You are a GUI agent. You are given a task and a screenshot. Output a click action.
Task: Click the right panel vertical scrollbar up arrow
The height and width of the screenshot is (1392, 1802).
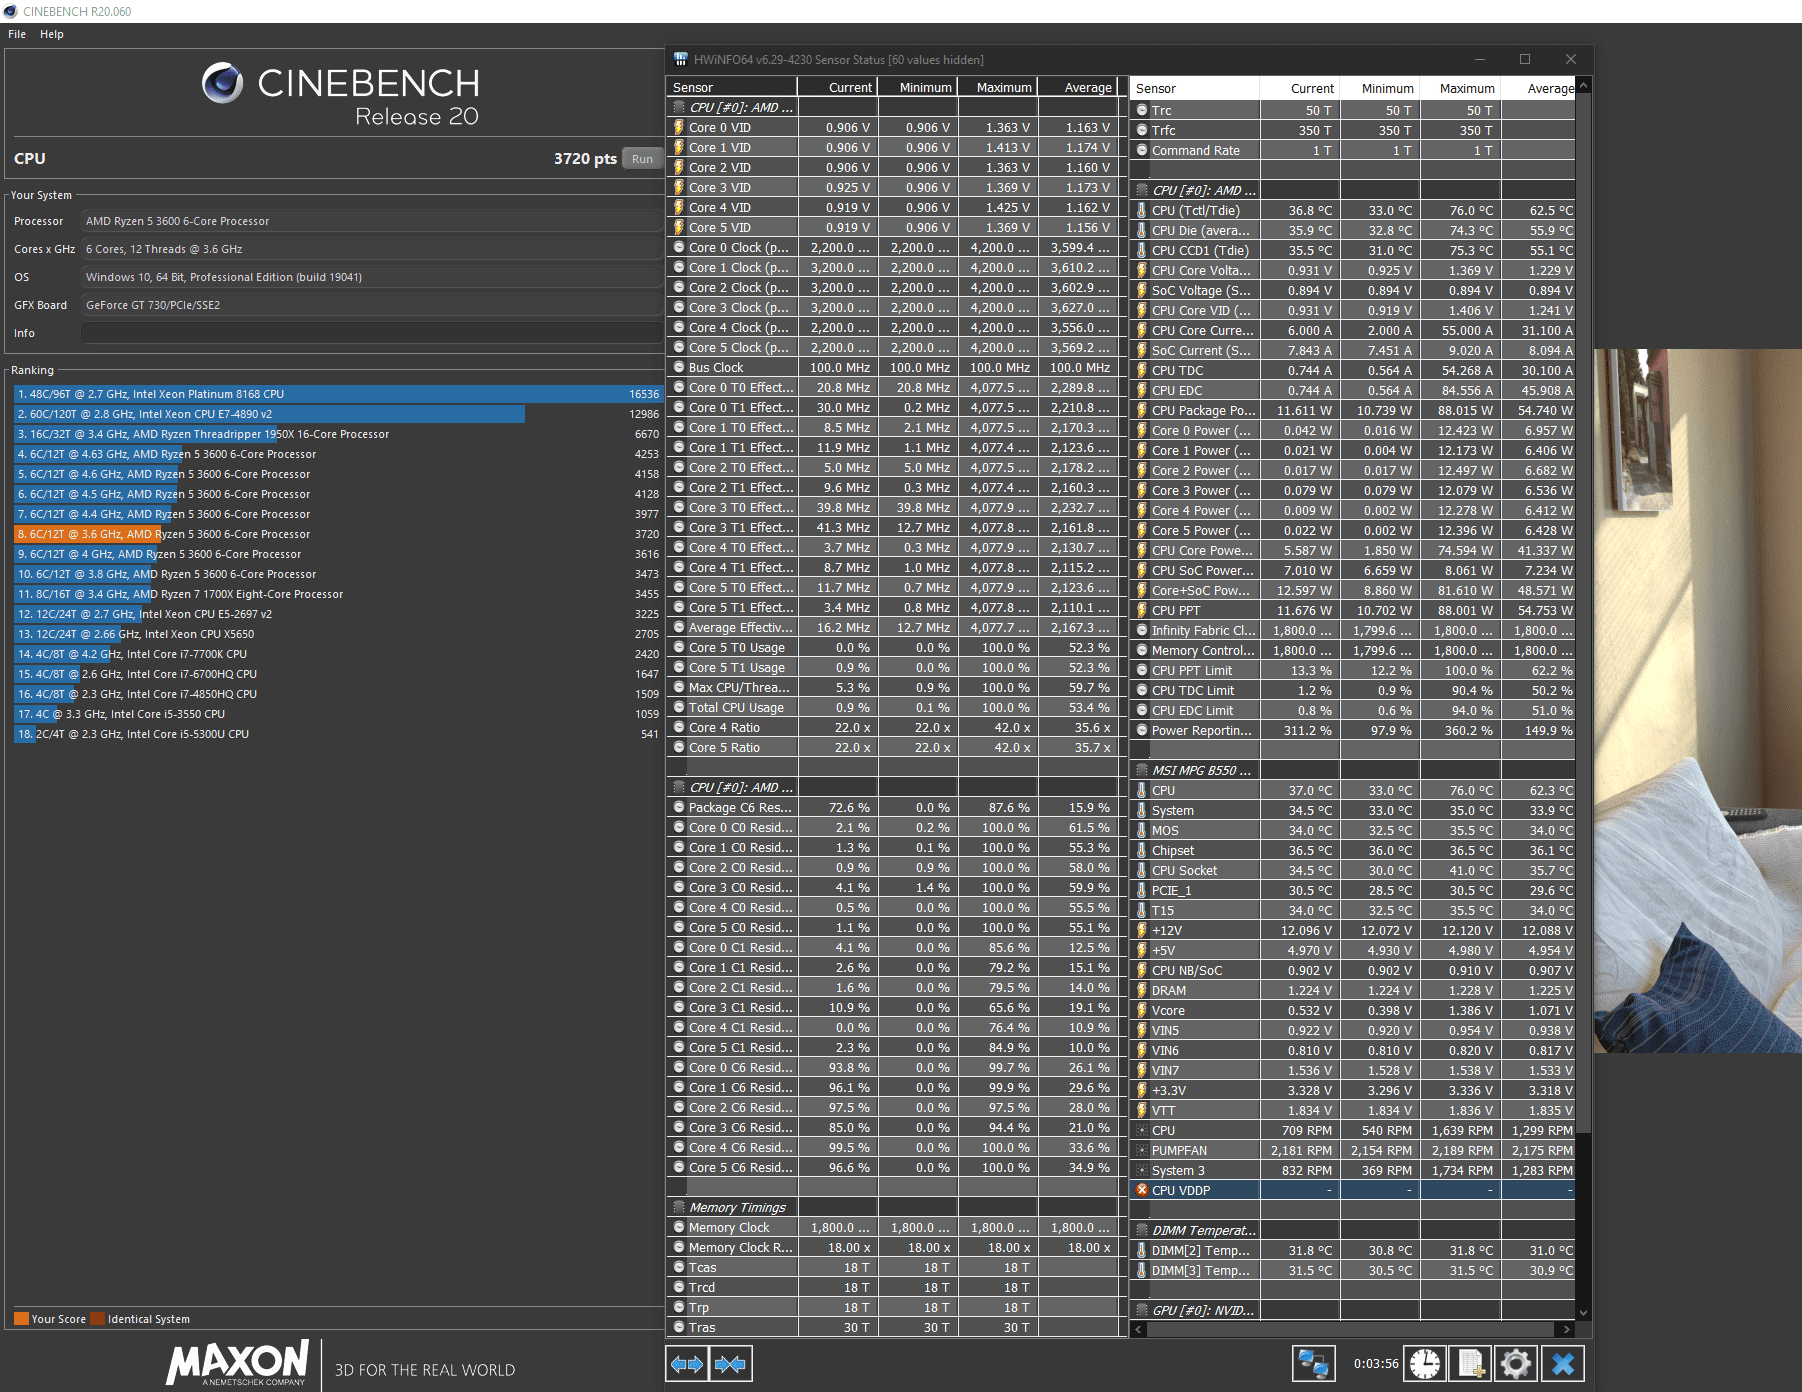1583,87
